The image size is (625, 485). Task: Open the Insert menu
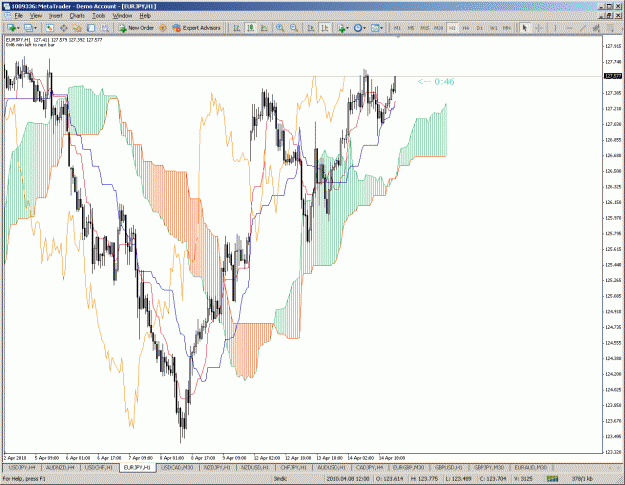click(x=55, y=16)
